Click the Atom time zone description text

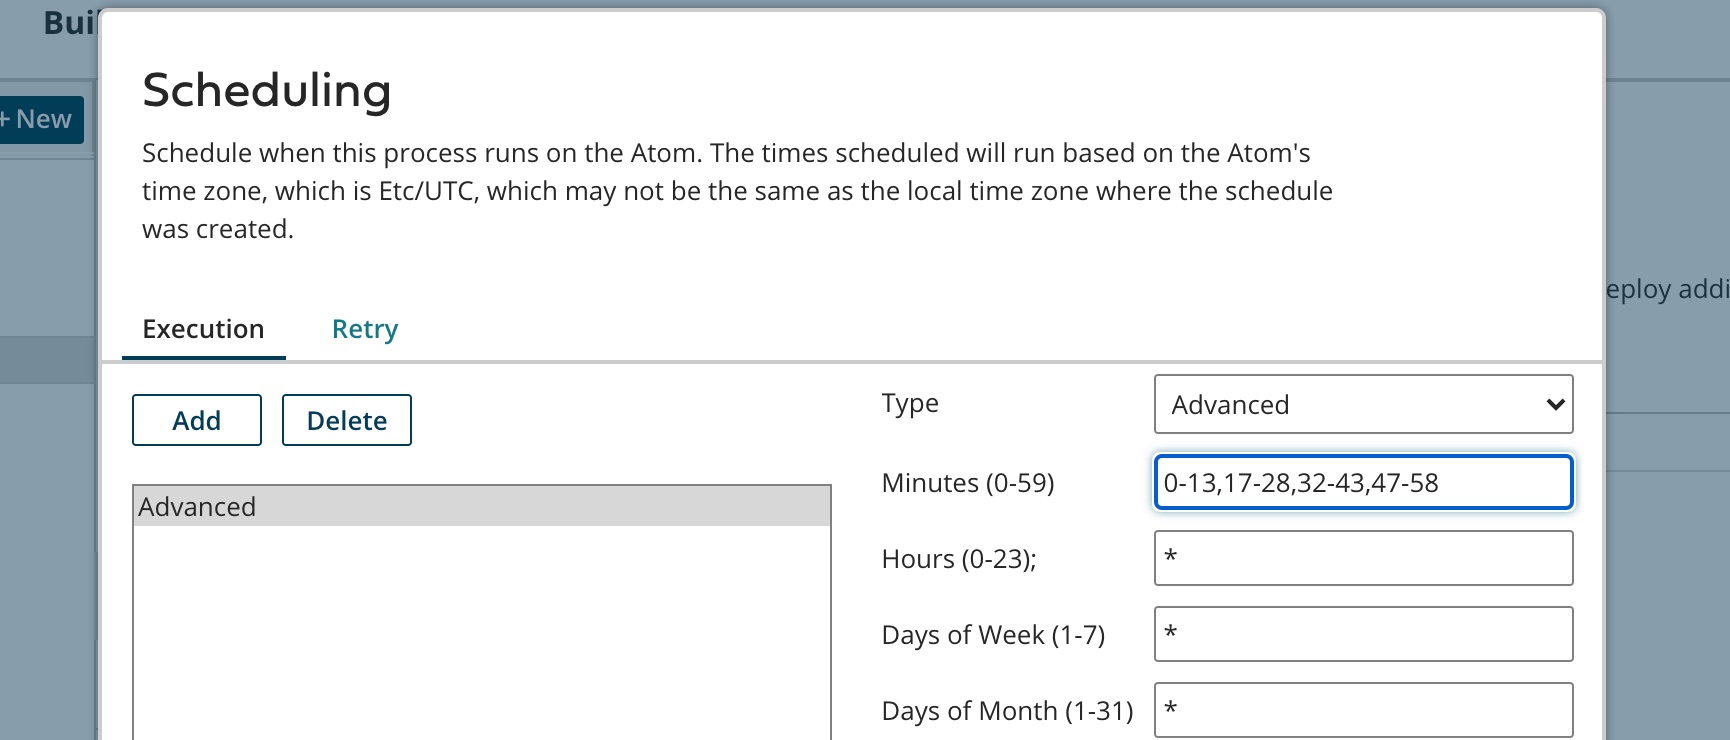tap(737, 191)
